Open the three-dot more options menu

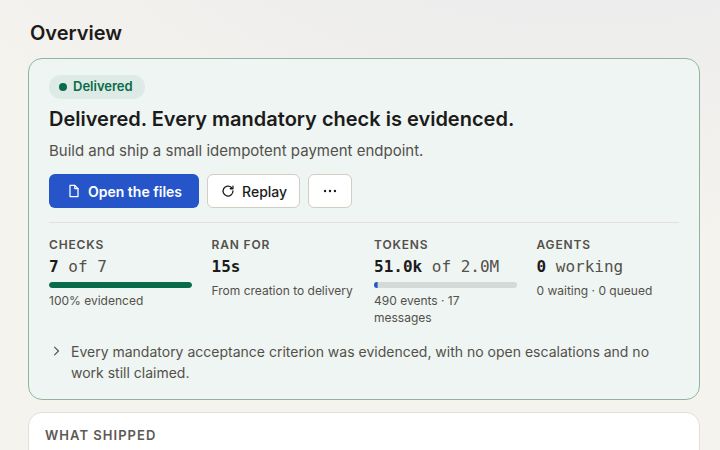330,191
